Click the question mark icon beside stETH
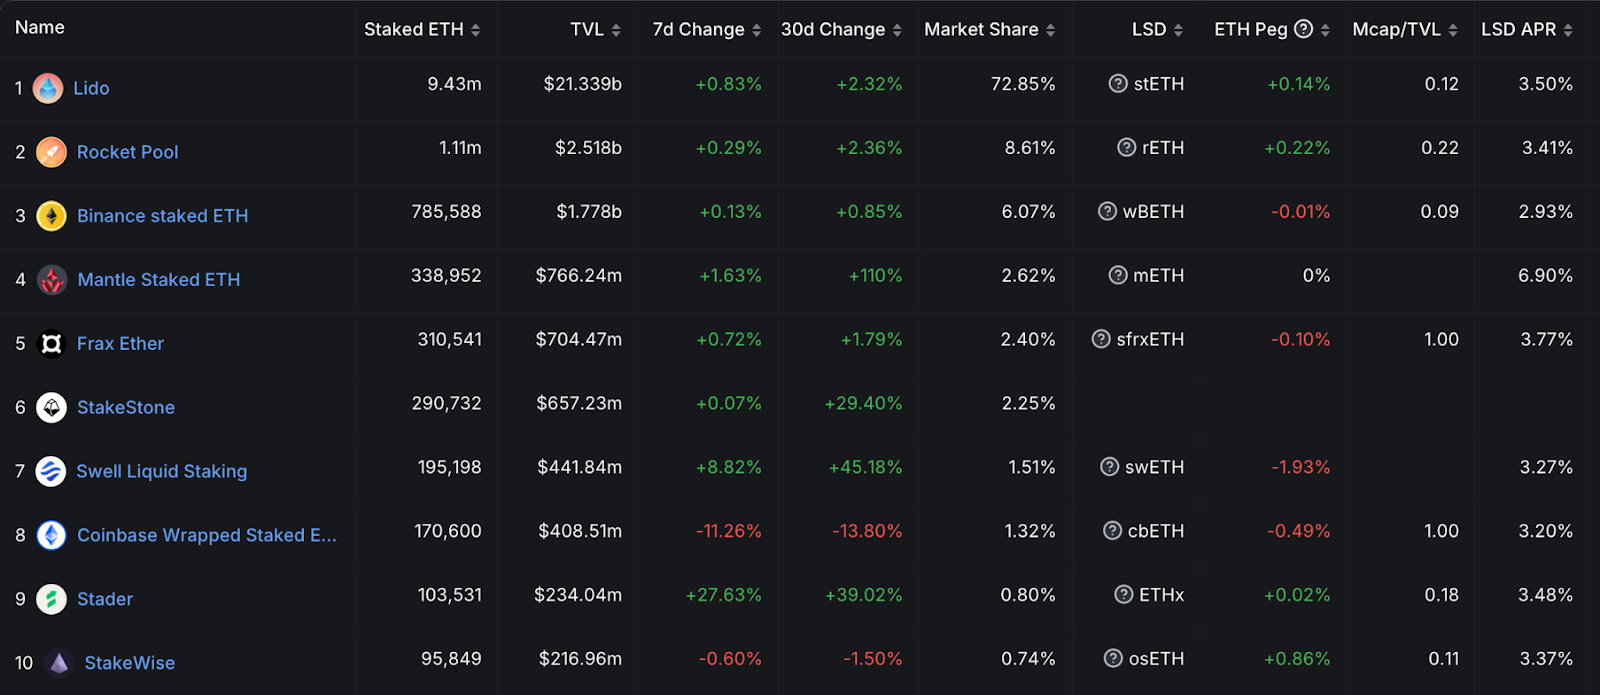The image size is (1600, 695). point(1118,84)
